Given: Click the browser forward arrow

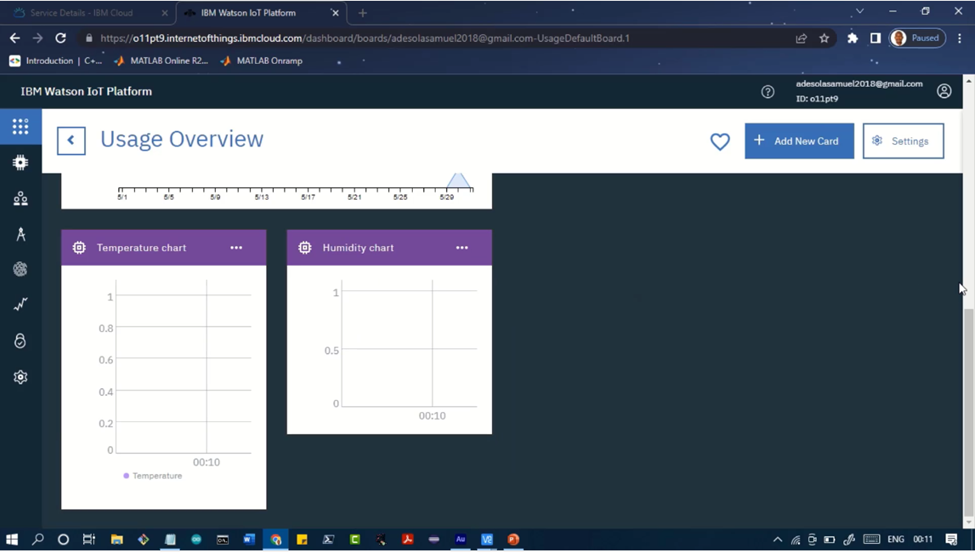Looking at the screenshot, I should point(37,38).
